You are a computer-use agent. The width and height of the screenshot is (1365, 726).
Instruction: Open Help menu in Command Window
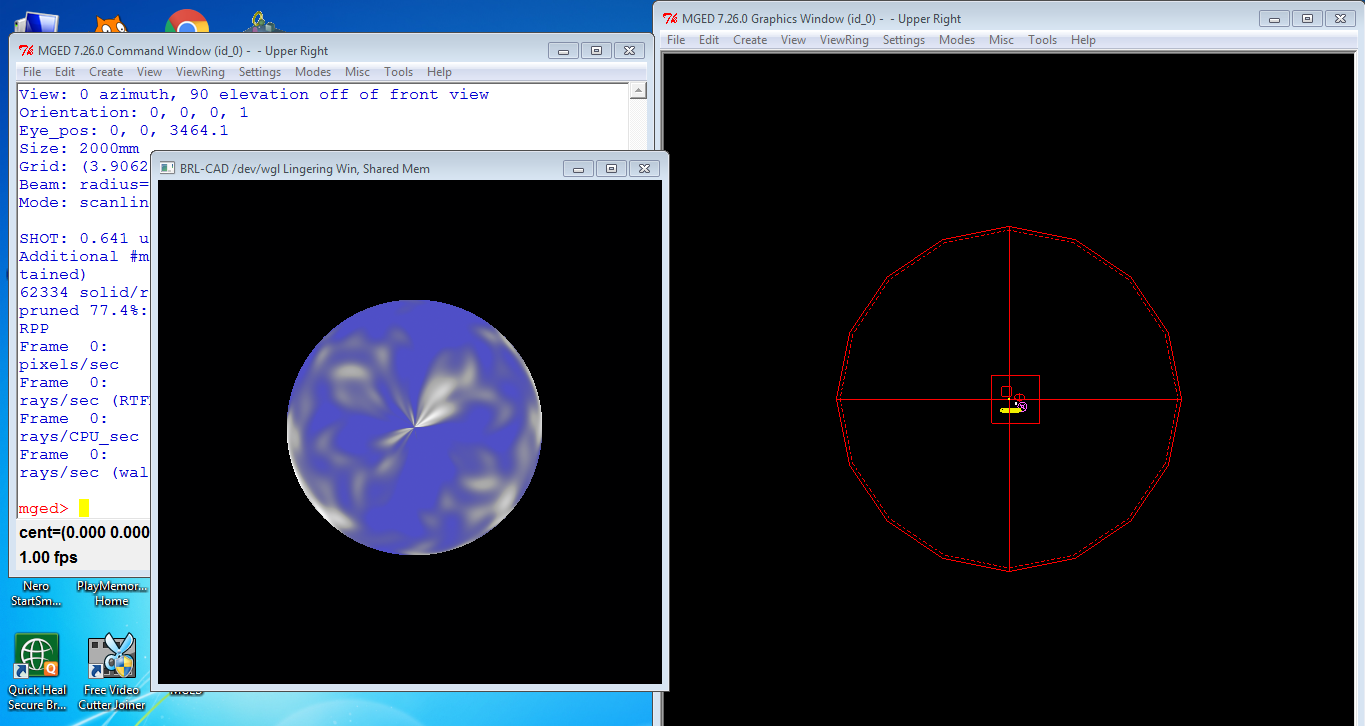coord(439,72)
